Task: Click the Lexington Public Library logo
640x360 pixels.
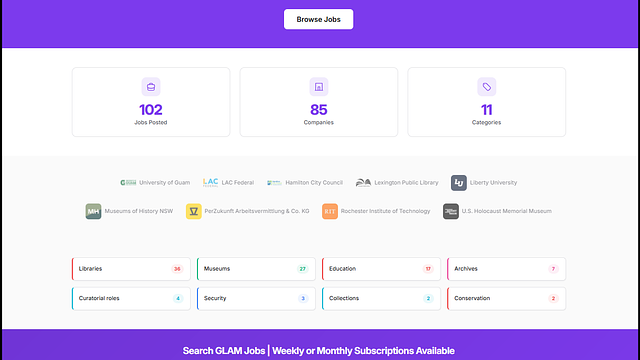Action: [363, 182]
